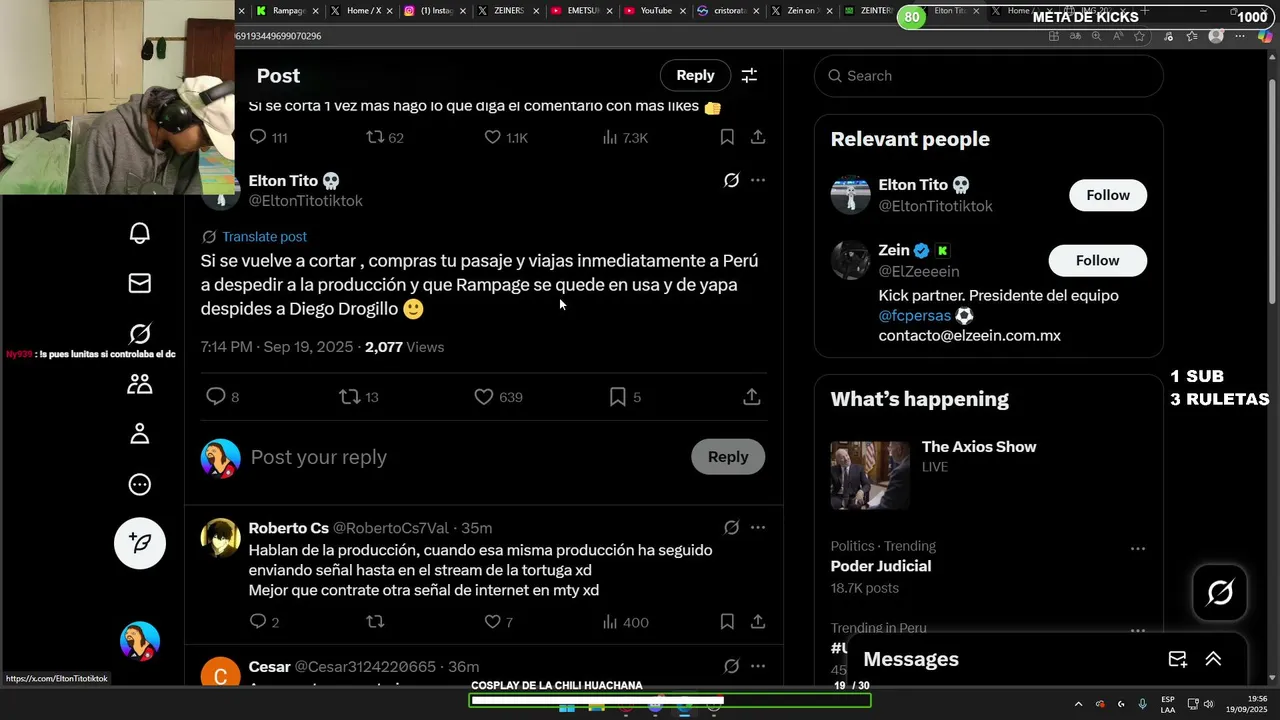Screen dimensions: 1280x720
Task: Favorite this page star in address bar
Action: 1140,36
